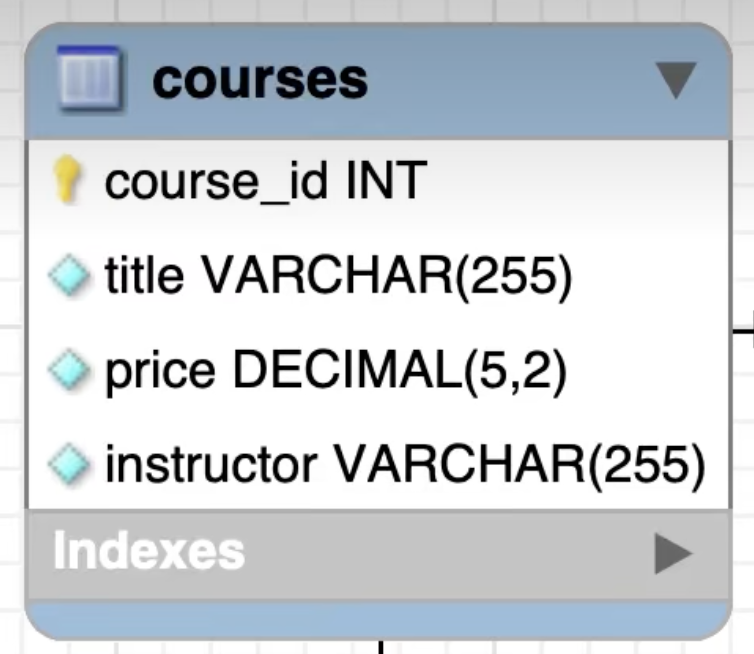This screenshot has height=654, width=754.
Task: Expand the Indexes section arrow
Action: (x=672, y=552)
